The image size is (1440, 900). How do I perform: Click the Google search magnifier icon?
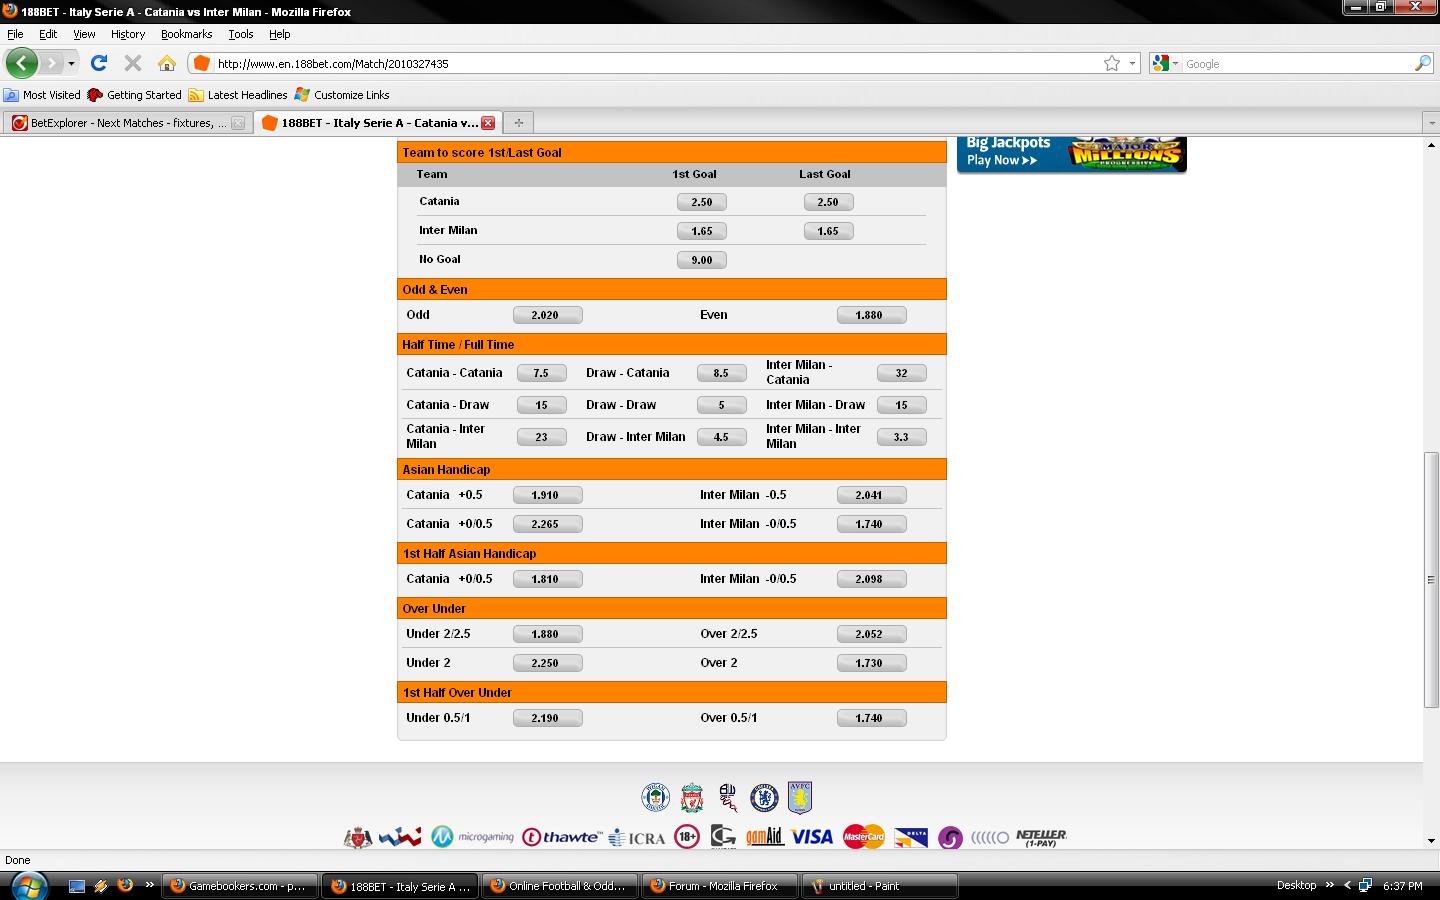(1422, 63)
